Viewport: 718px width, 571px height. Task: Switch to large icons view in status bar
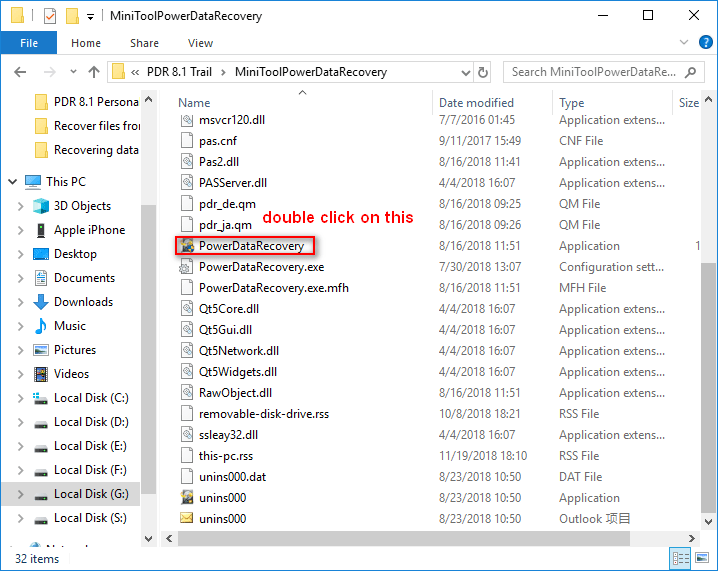click(702, 558)
